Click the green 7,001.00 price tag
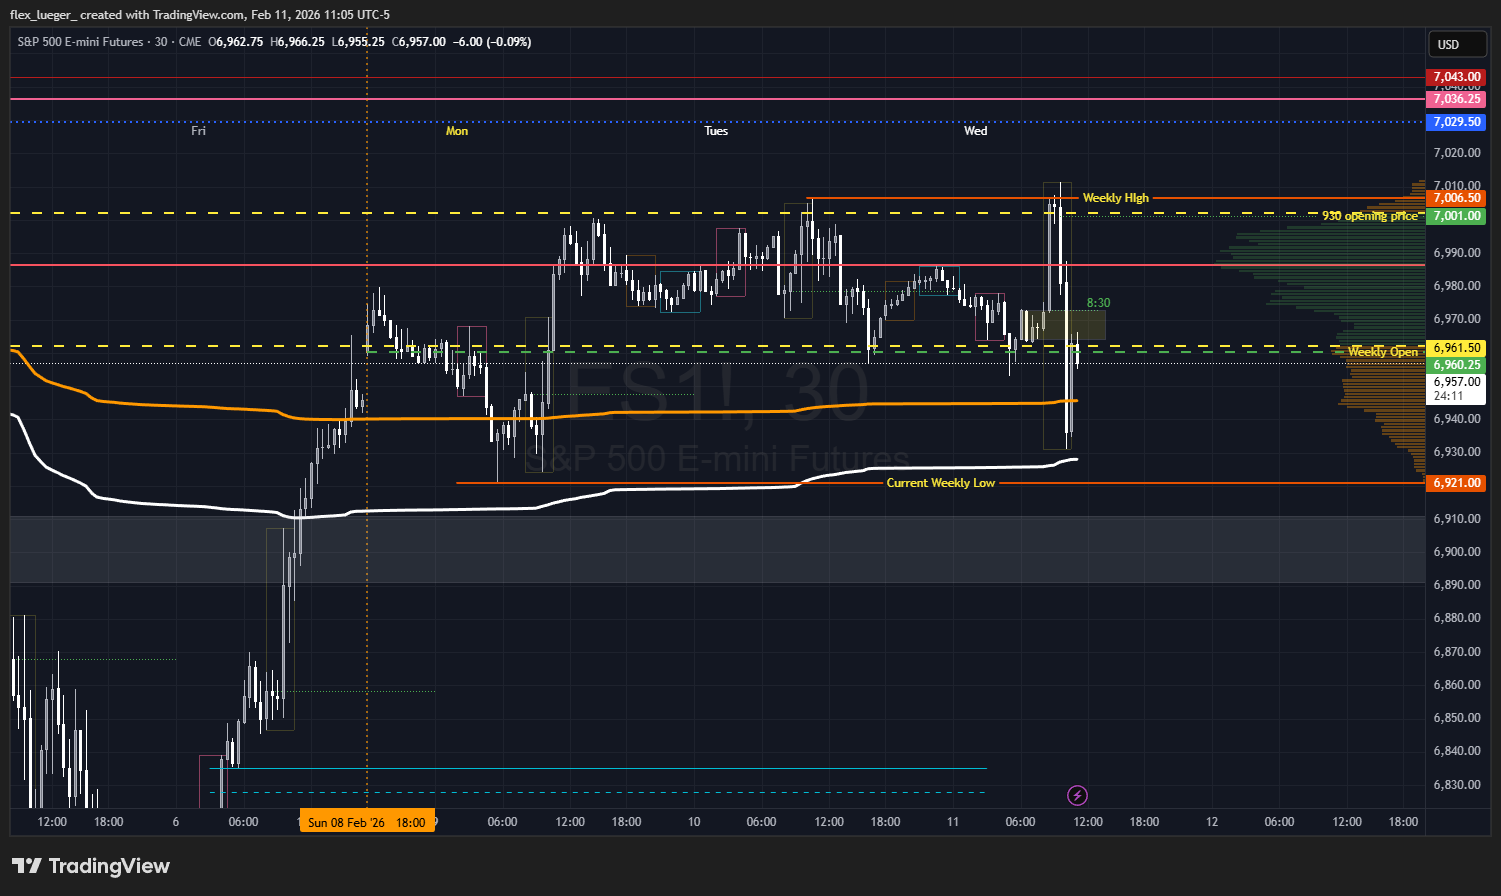 coord(1455,216)
